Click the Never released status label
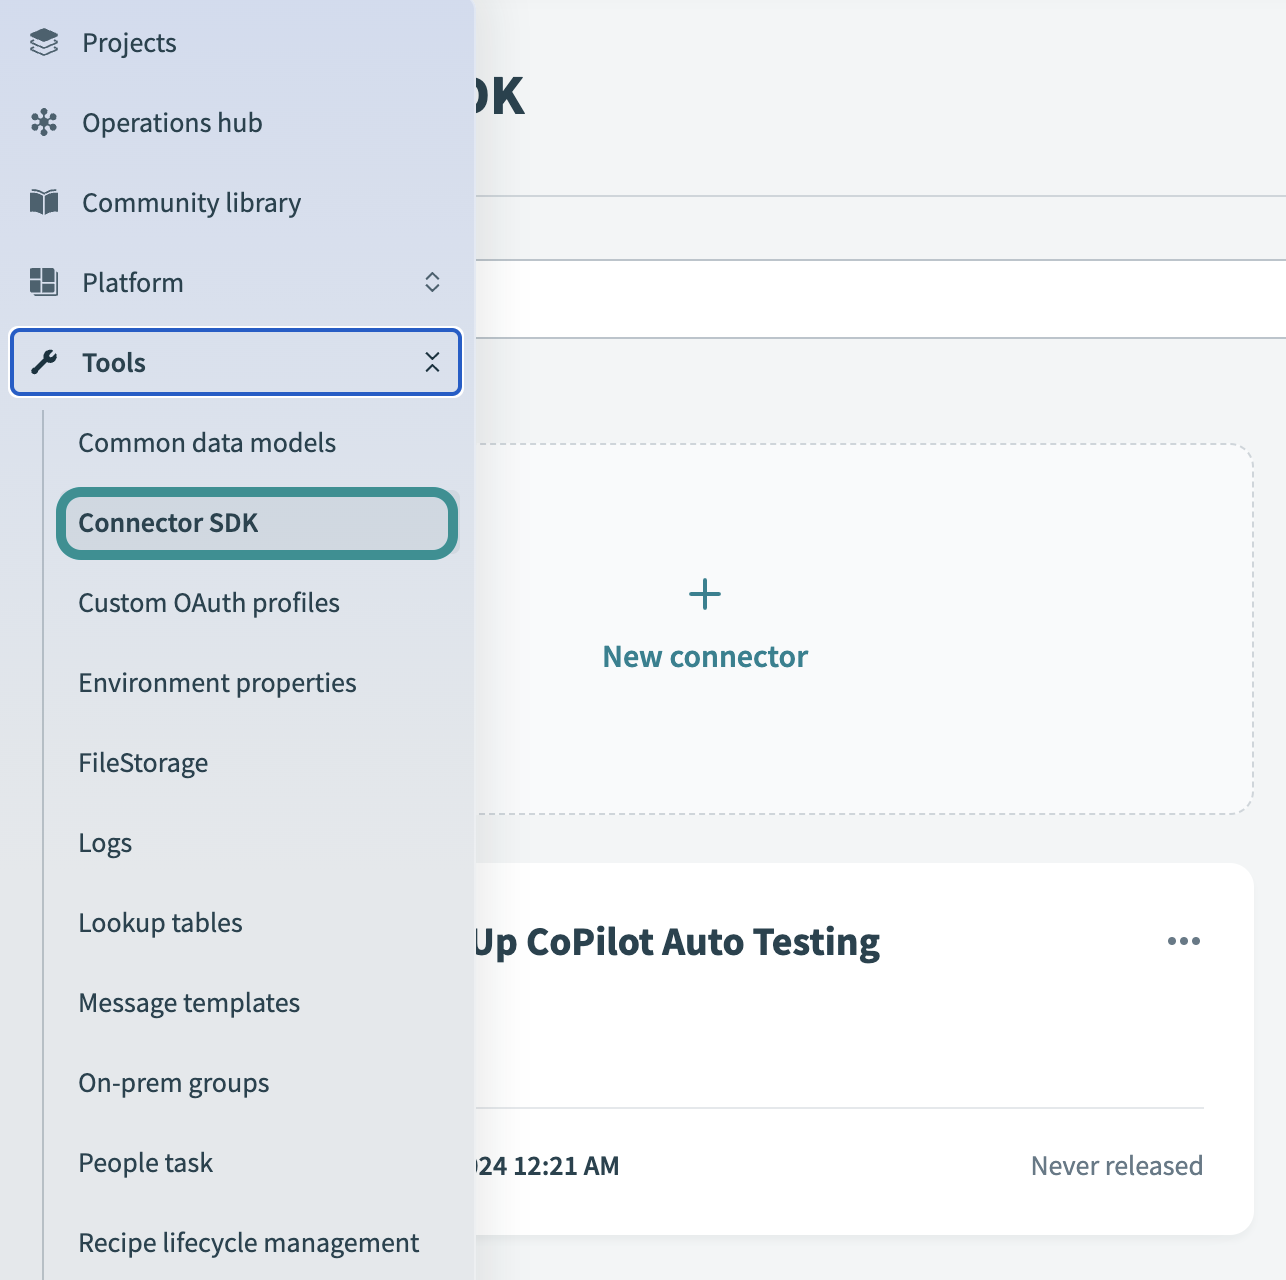 (1116, 1165)
